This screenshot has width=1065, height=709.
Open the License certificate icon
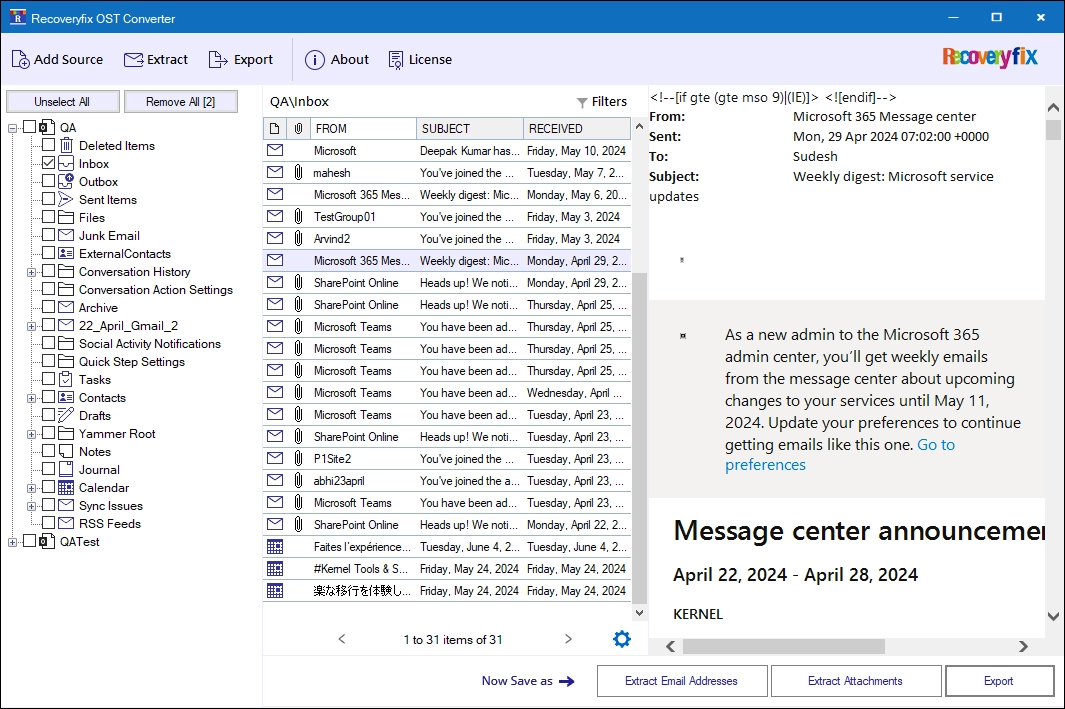(x=395, y=60)
